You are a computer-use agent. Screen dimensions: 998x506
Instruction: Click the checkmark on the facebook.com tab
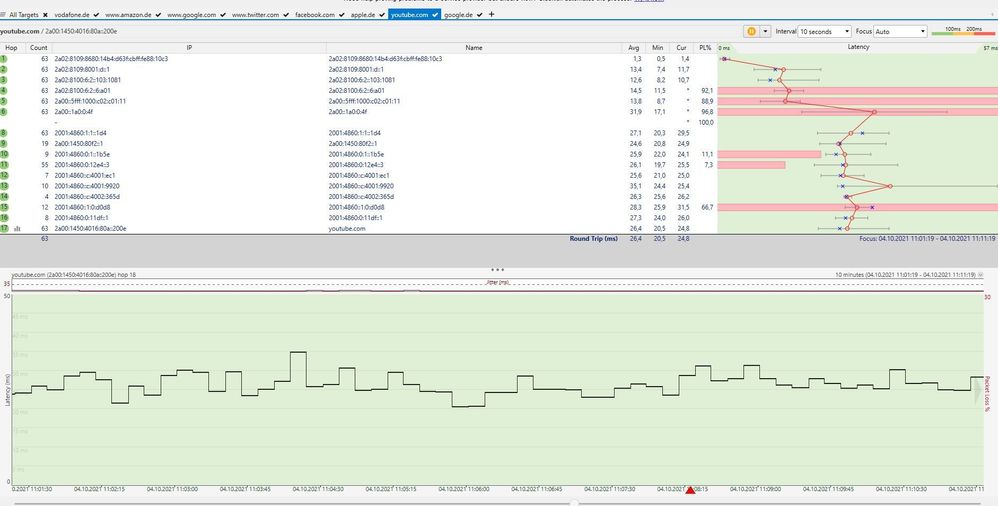click(341, 15)
